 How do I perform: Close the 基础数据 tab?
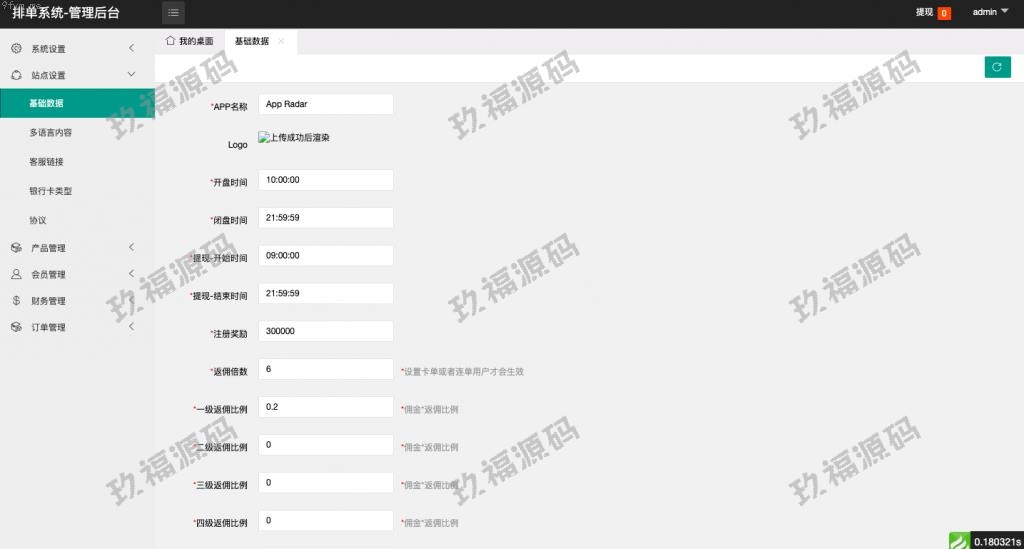tap(281, 41)
